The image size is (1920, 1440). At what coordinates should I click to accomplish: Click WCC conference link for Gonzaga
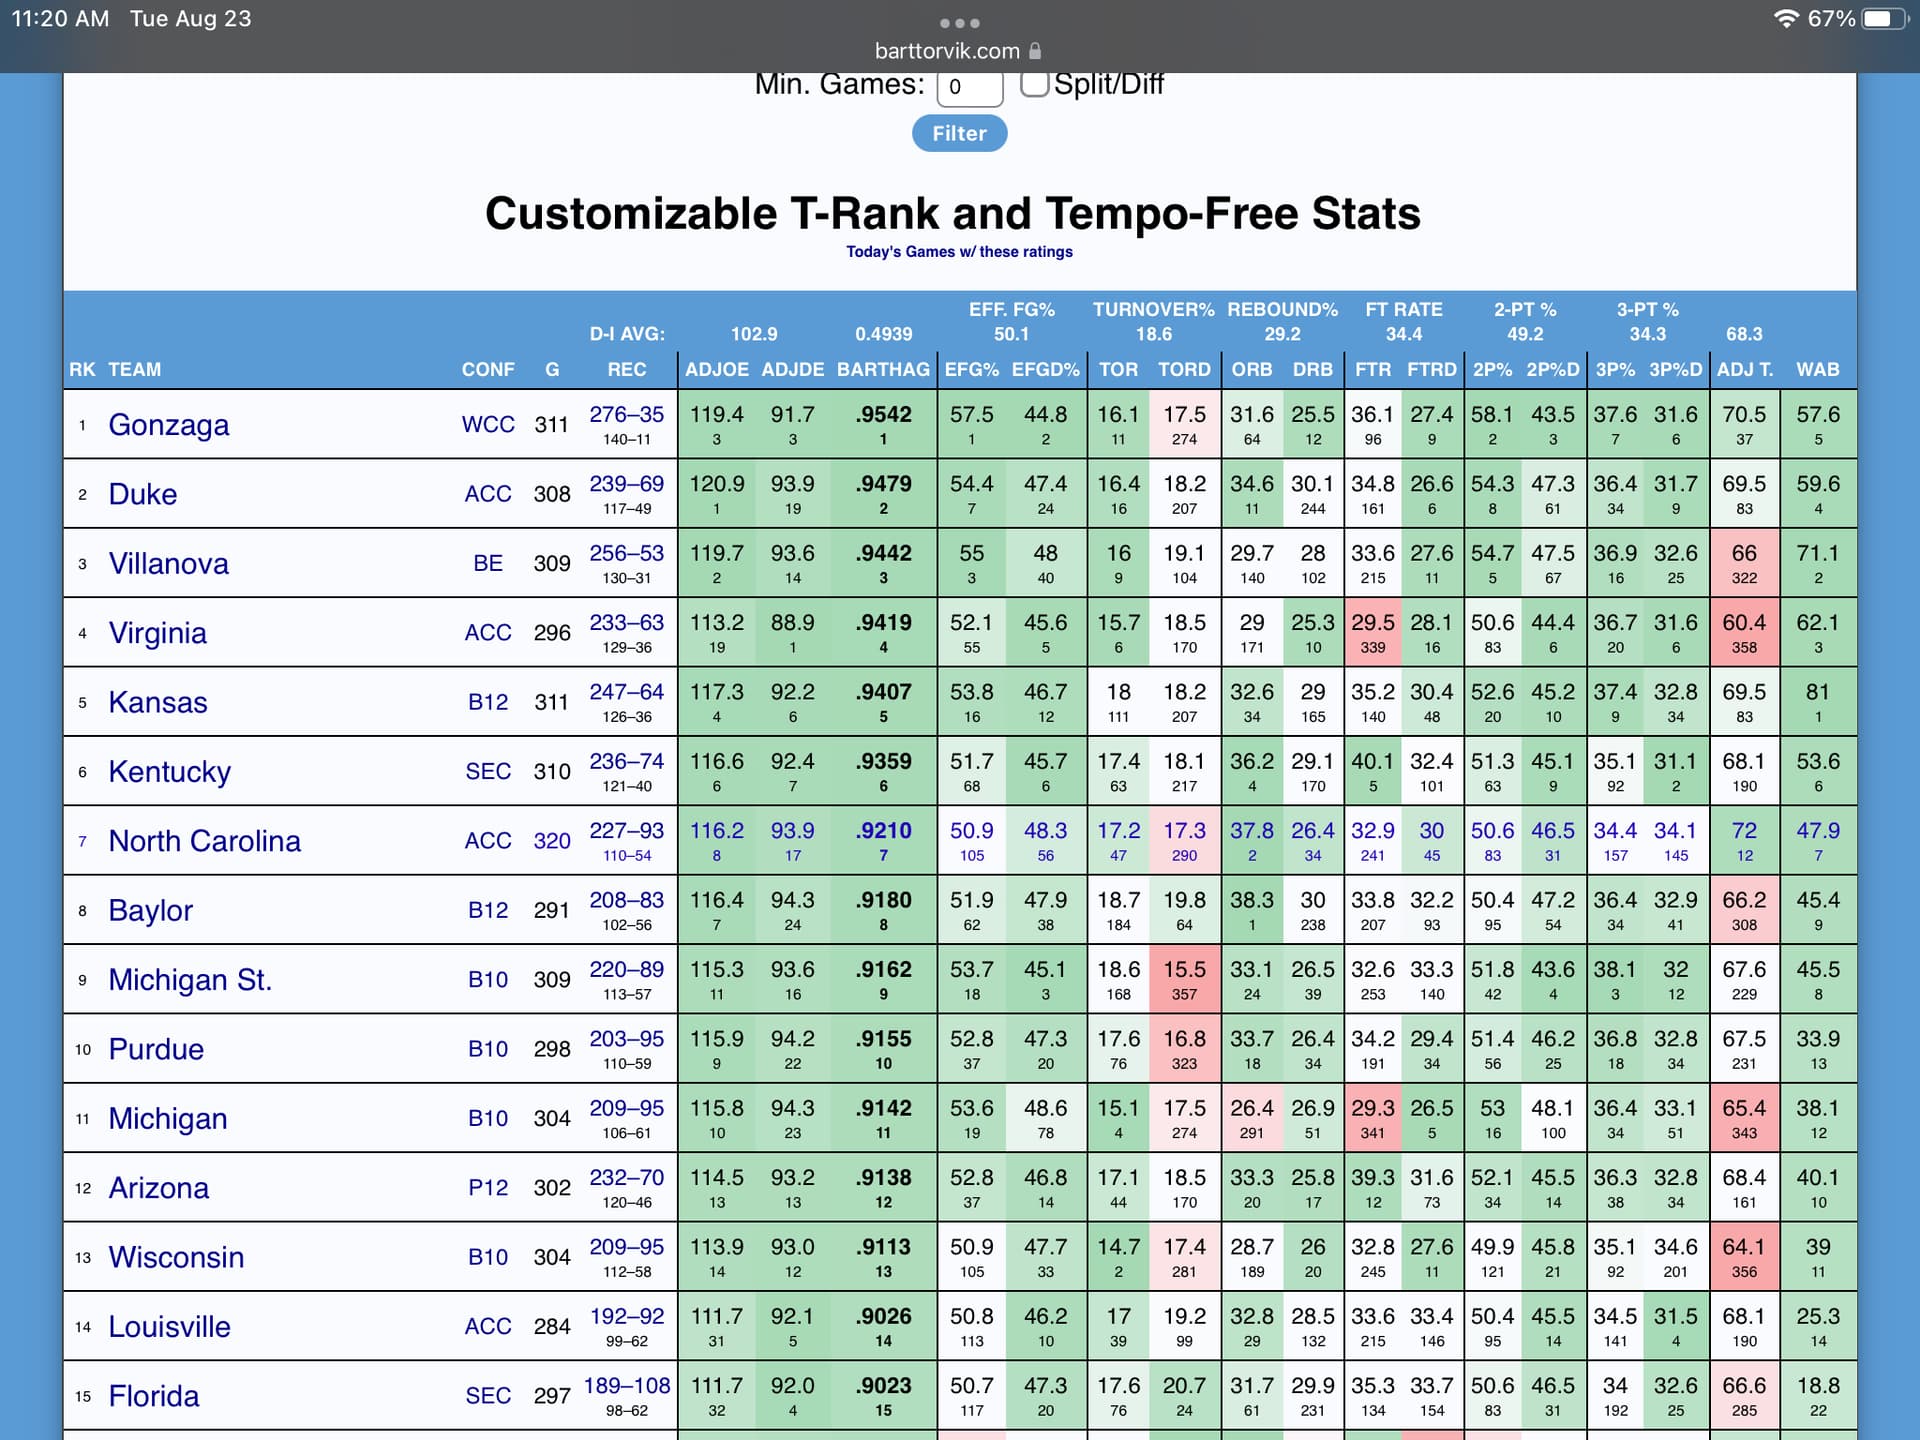tap(488, 425)
